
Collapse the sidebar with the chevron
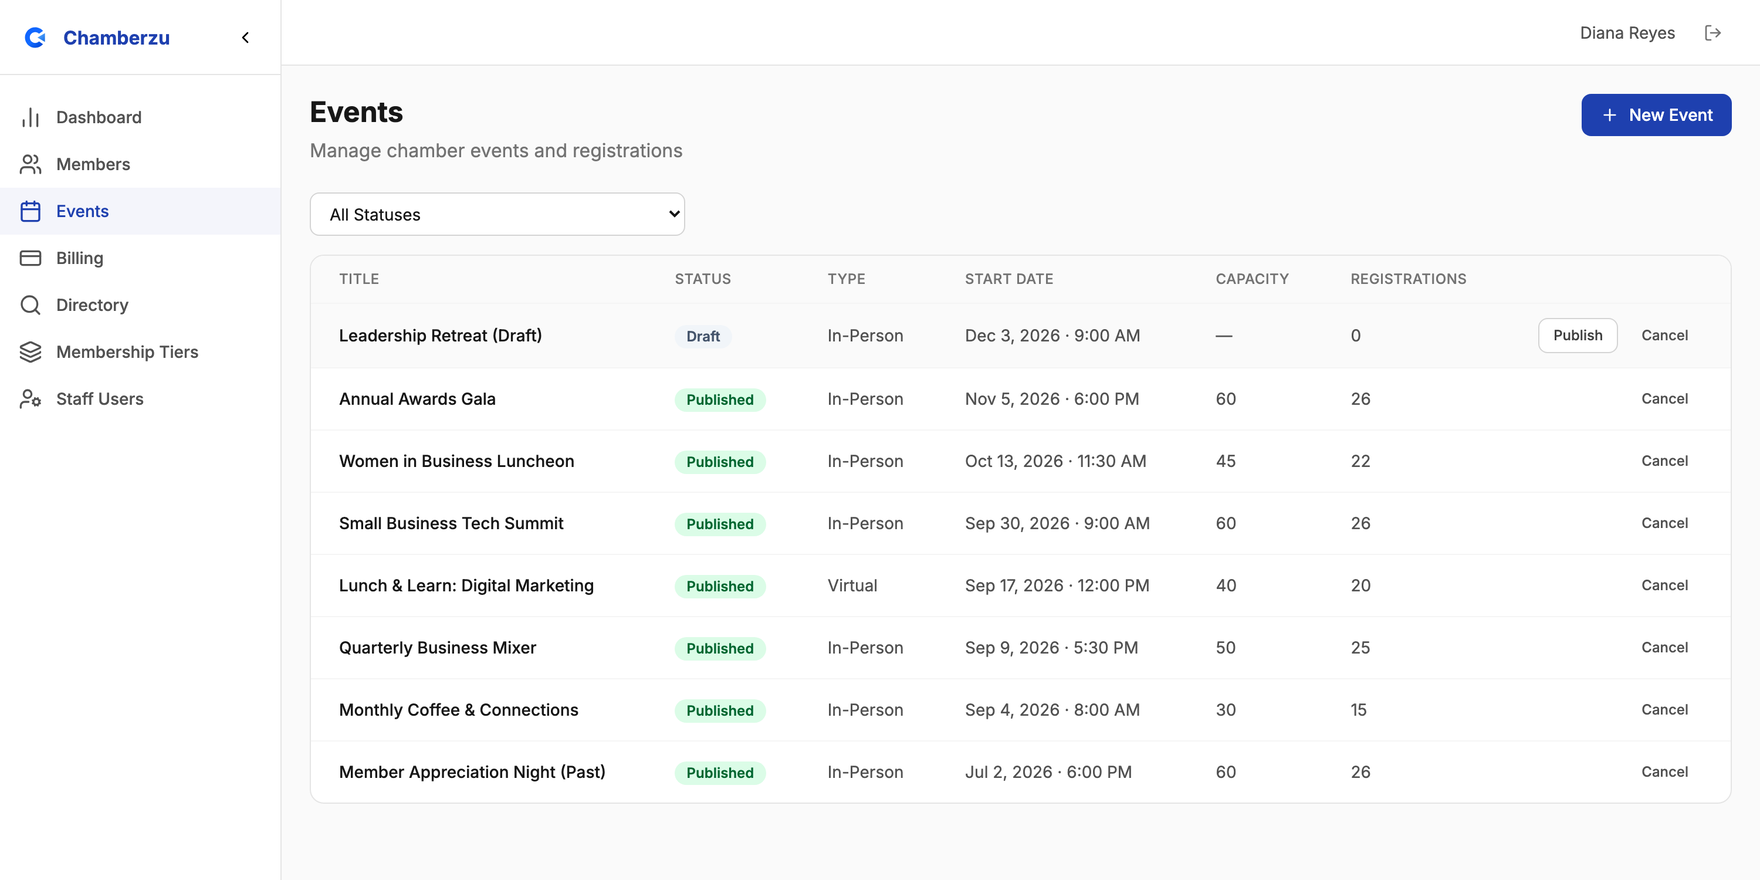pos(246,37)
